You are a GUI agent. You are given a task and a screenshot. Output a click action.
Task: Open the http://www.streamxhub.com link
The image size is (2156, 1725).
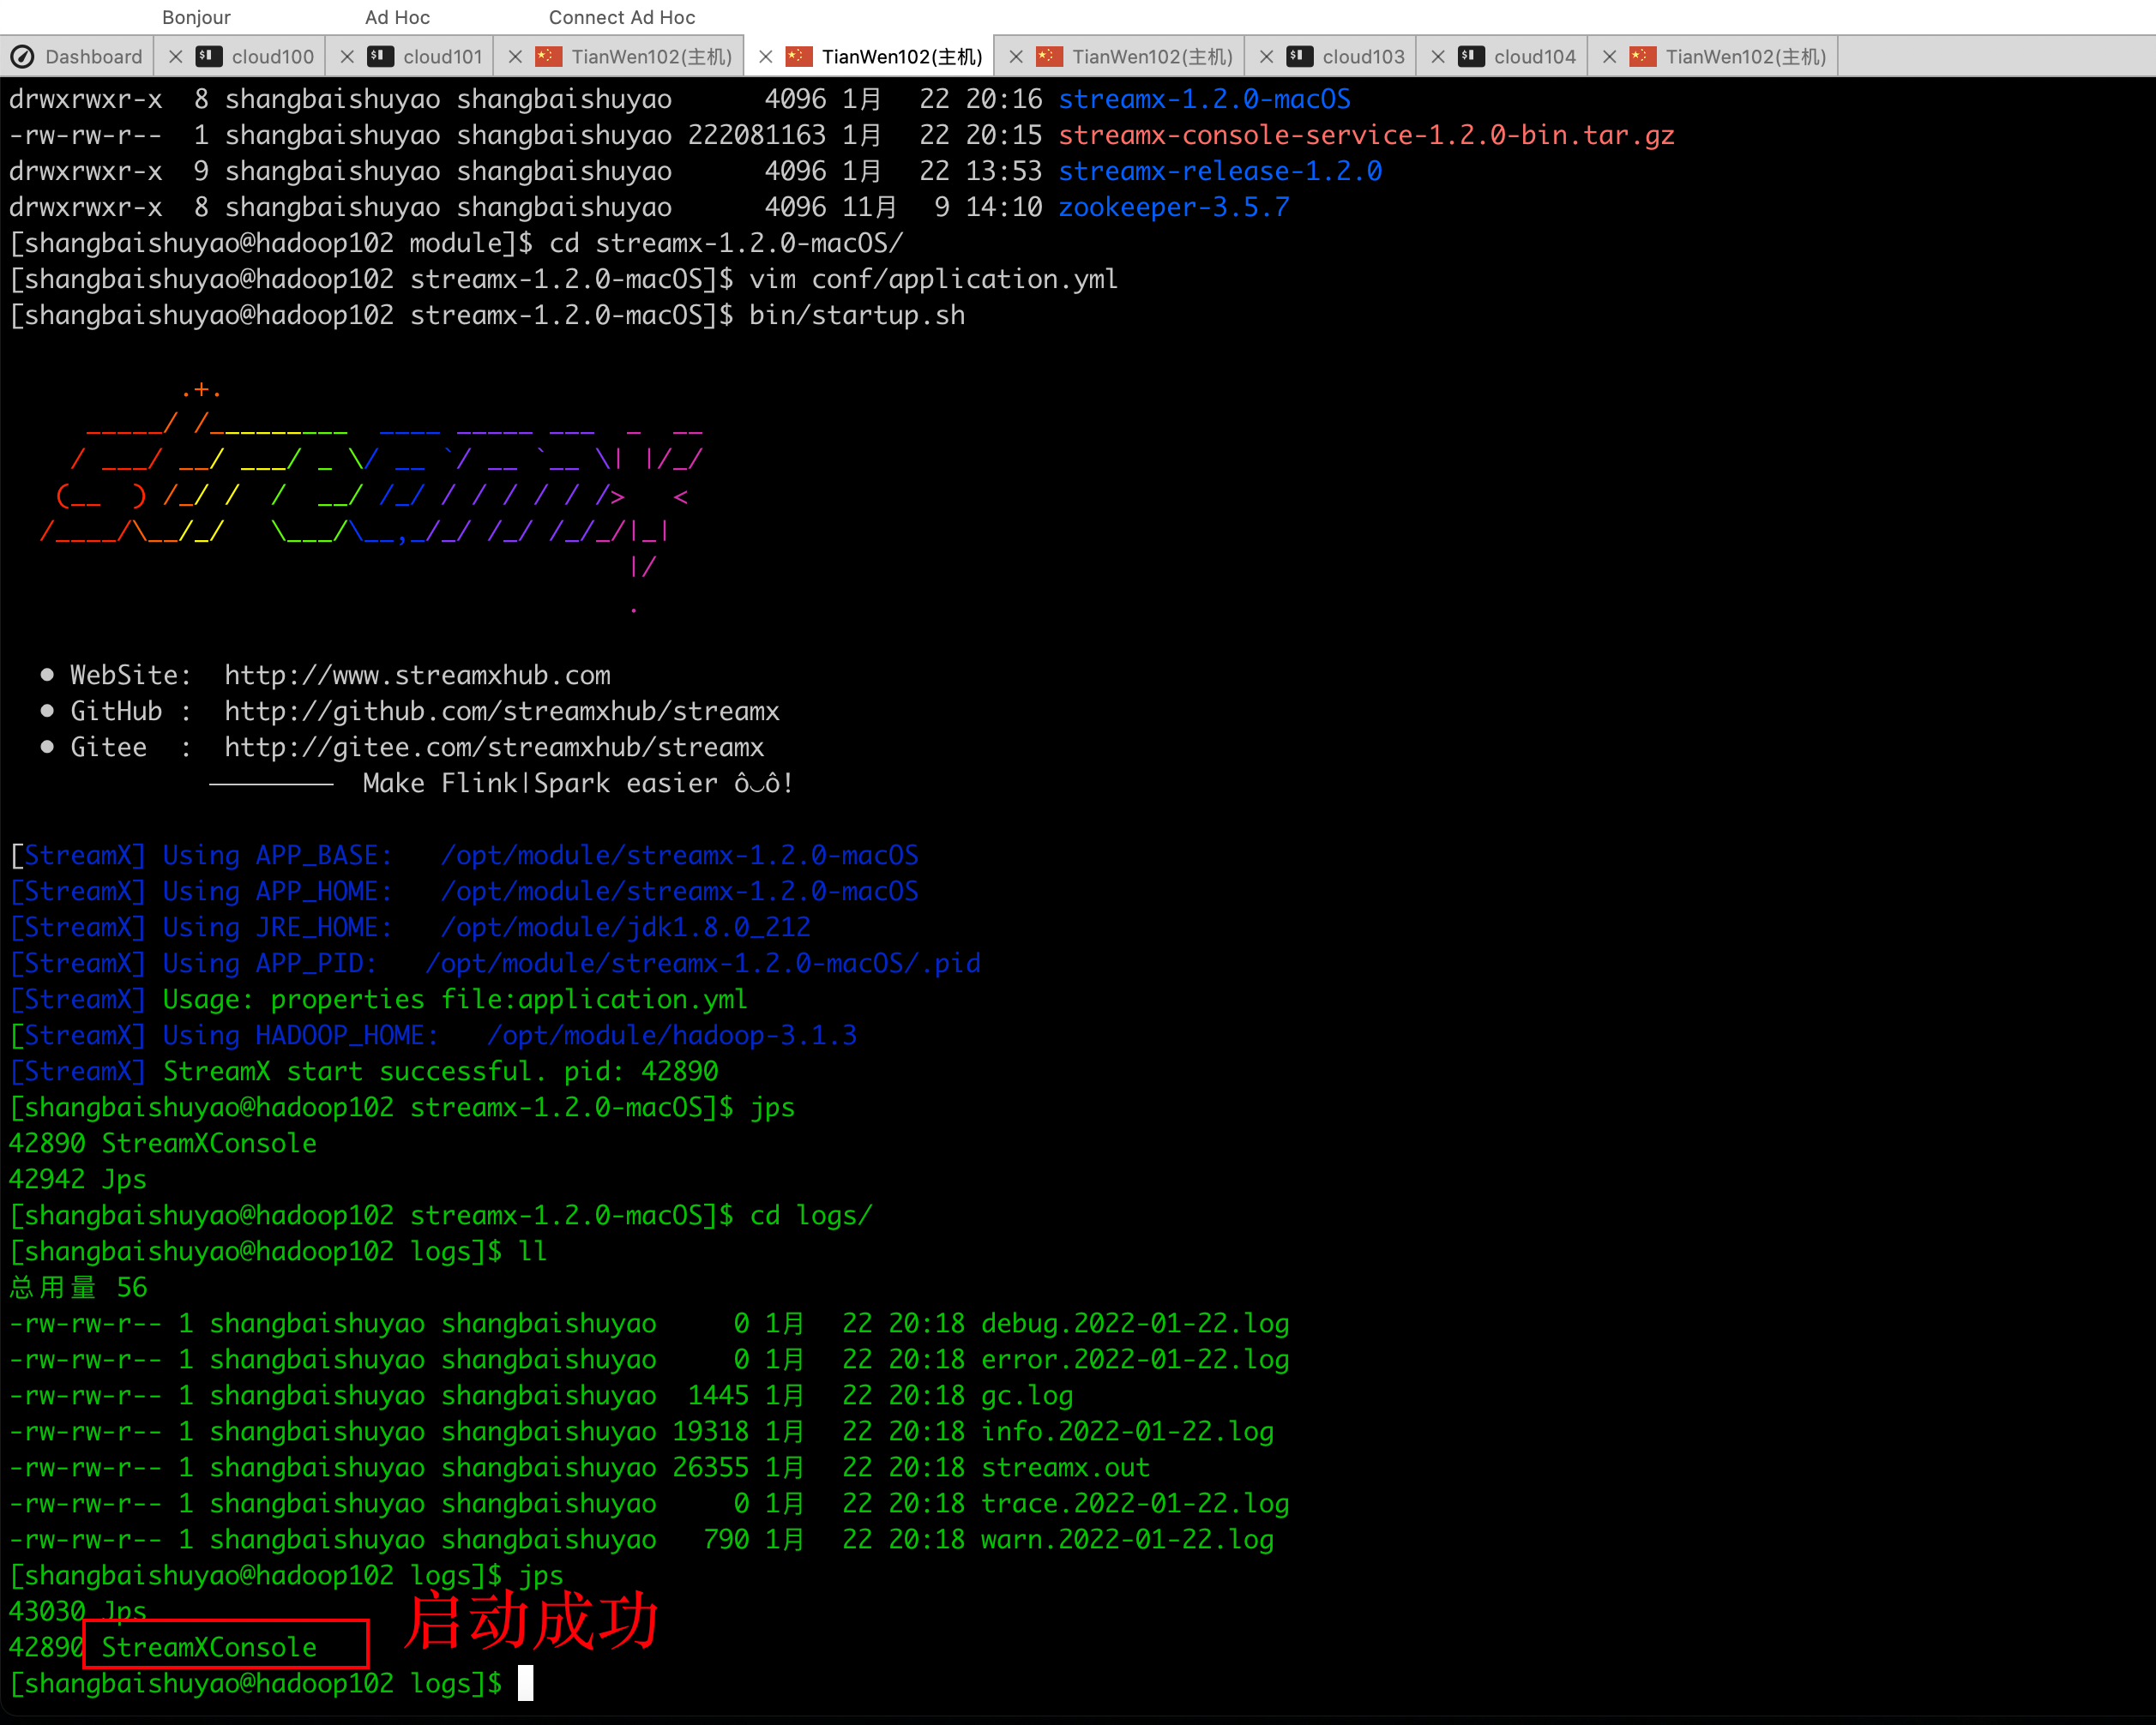[x=417, y=675]
